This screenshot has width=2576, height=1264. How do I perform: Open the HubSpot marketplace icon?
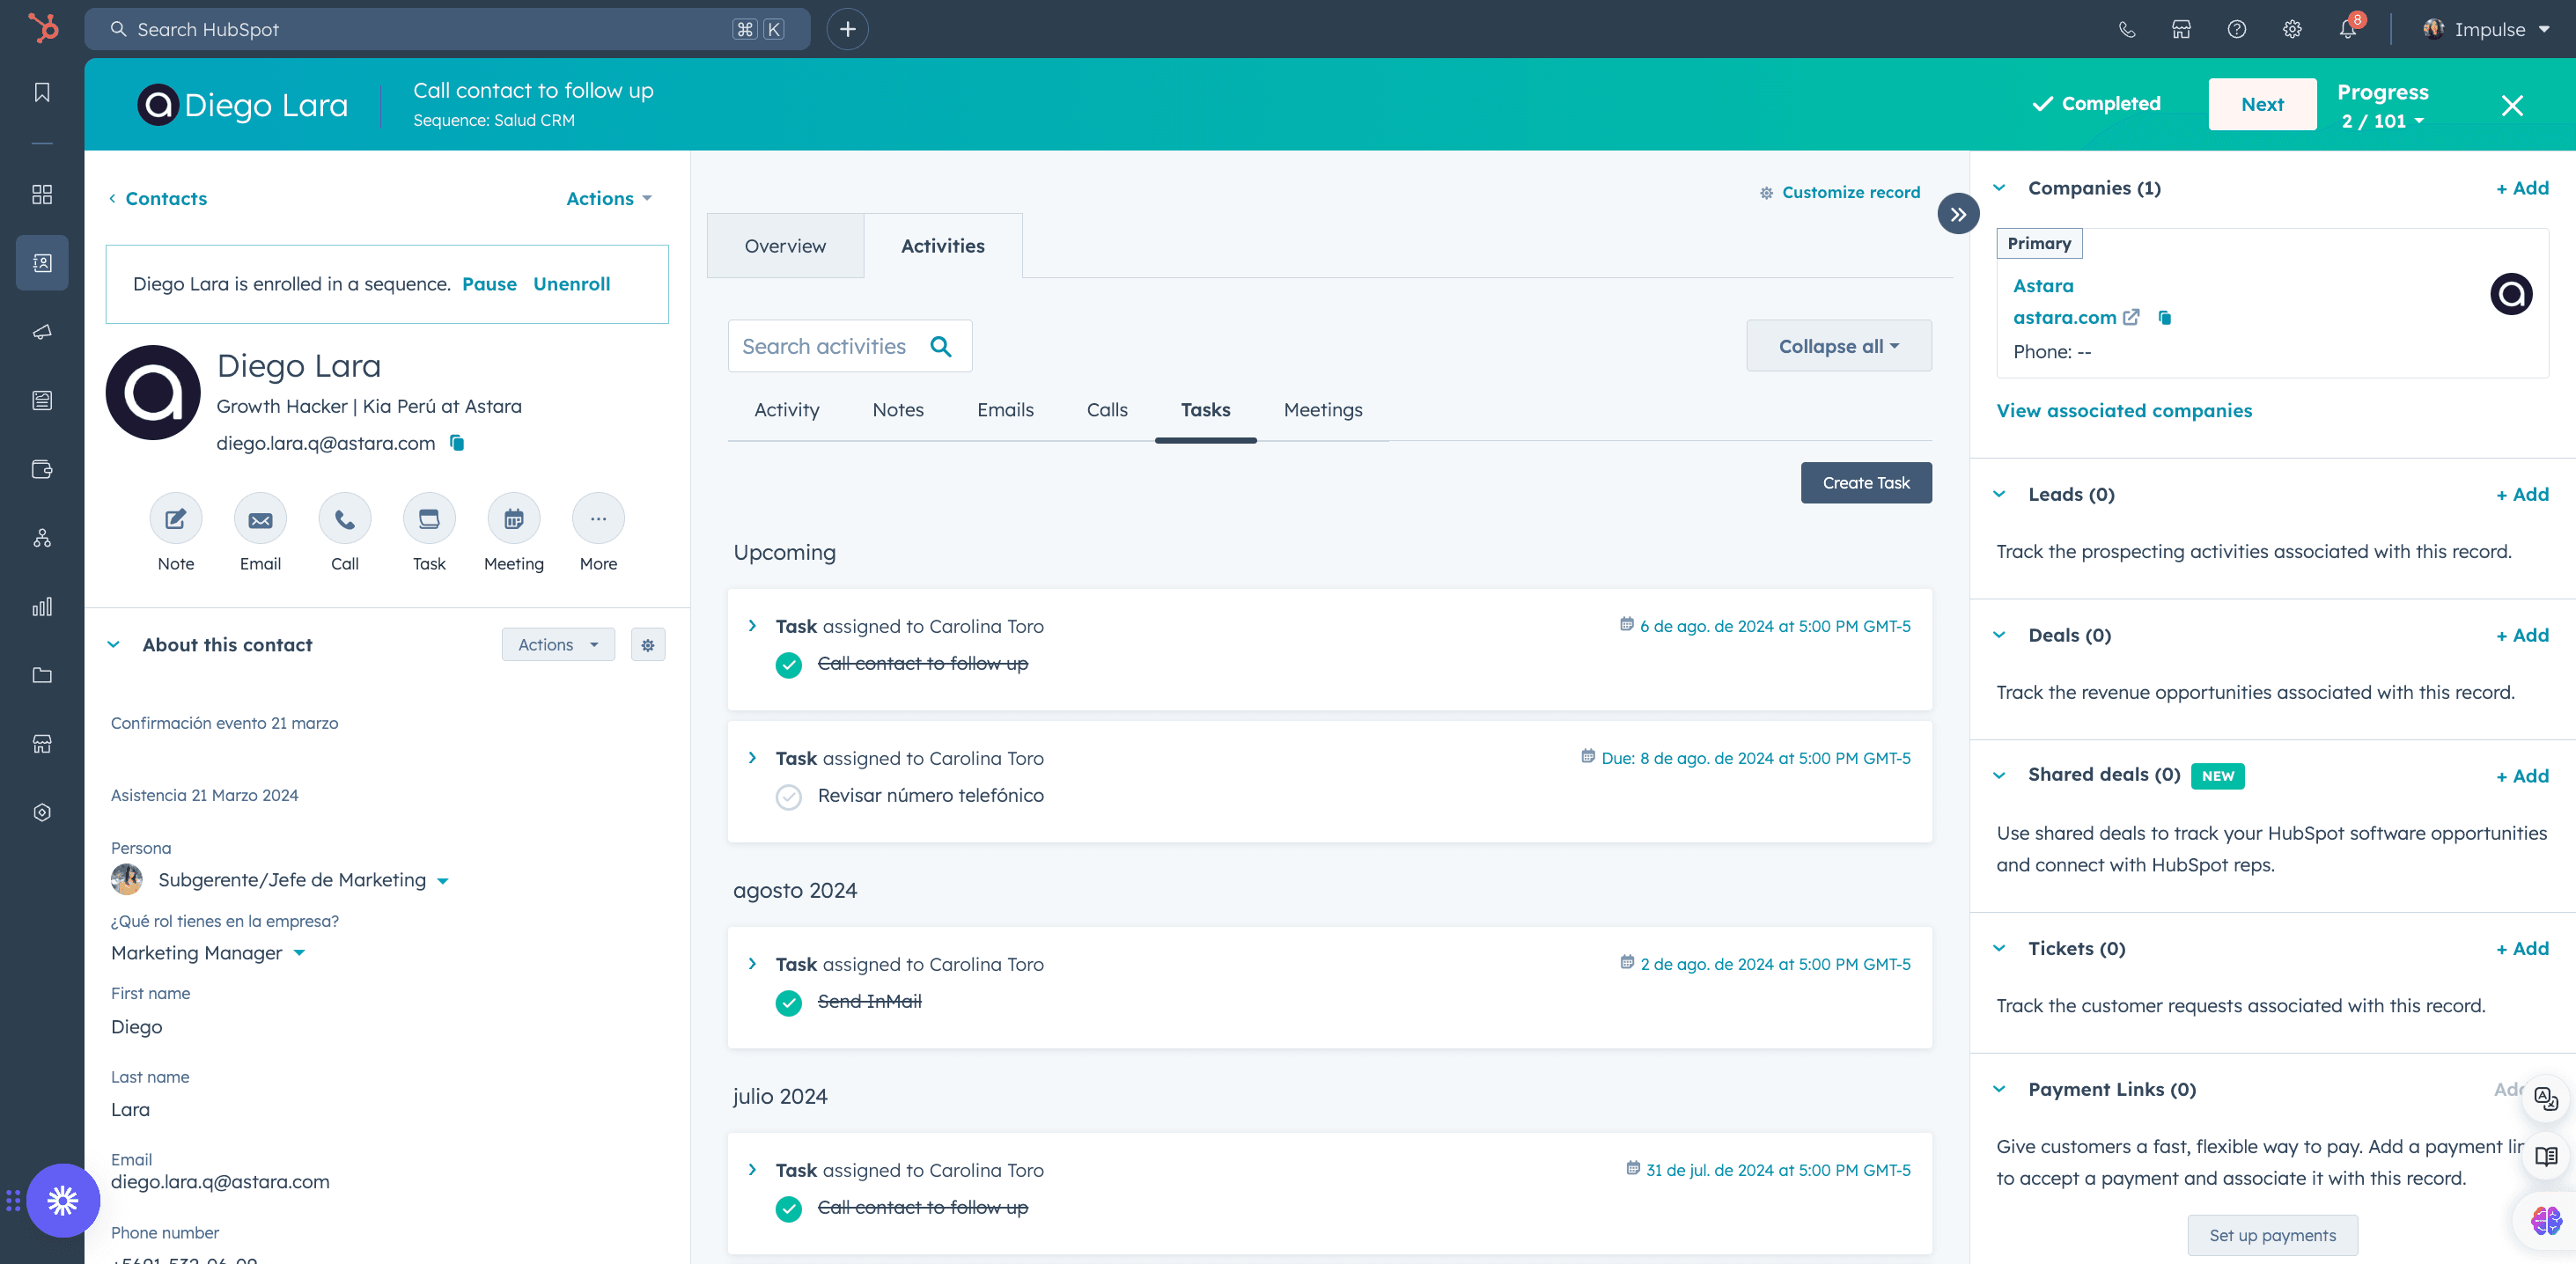(2181, 29)
